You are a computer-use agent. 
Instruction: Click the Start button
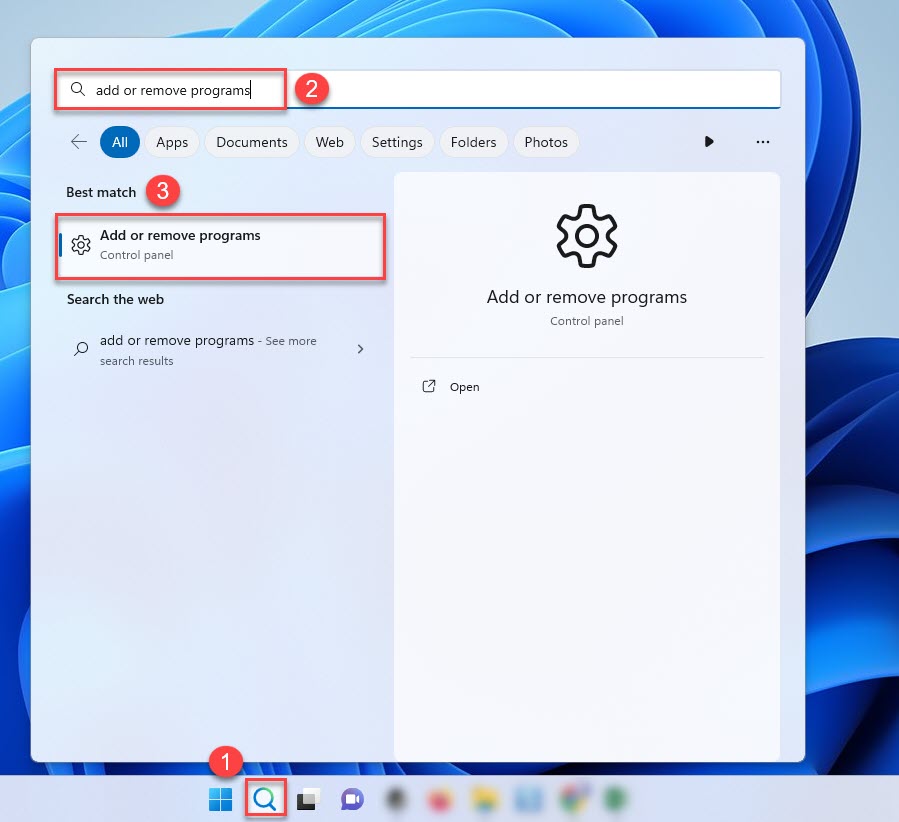pos(219,798)
